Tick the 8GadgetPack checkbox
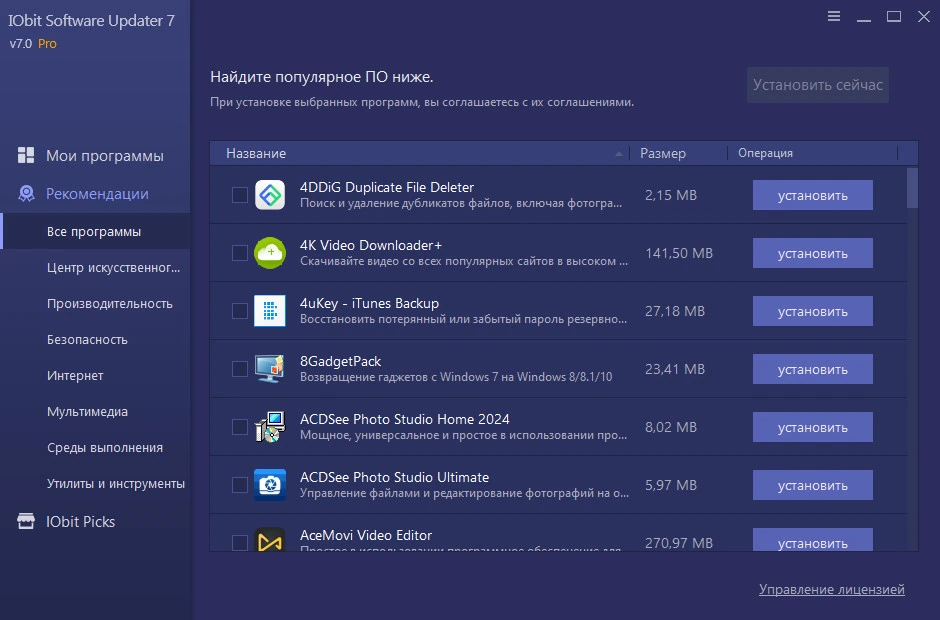Image resolution: width=940 pixels, height=620 pixels. coord(240,369)
